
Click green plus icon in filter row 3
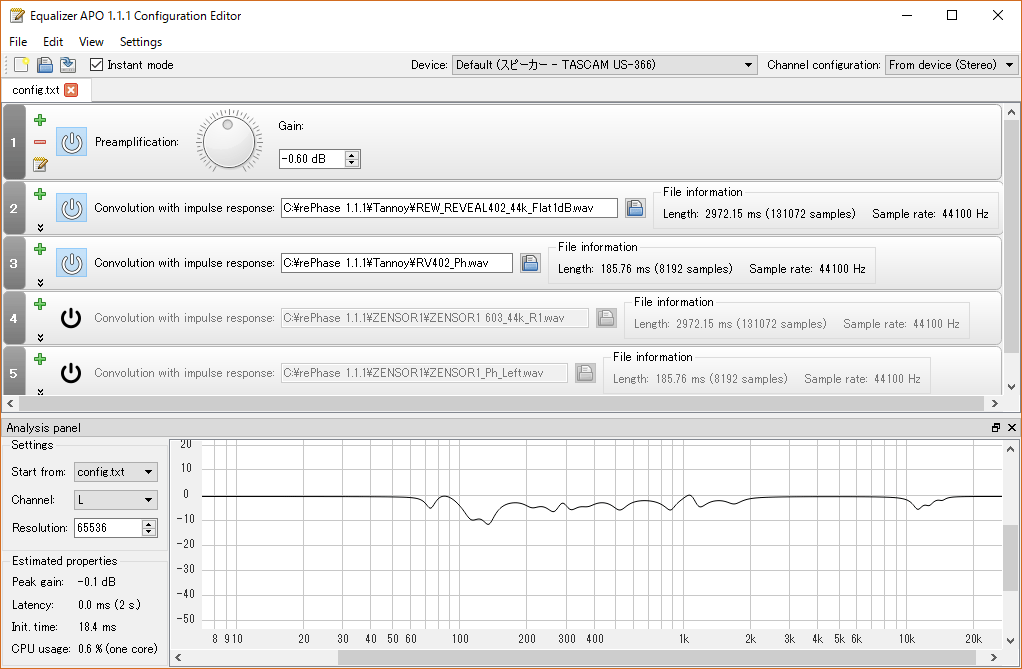[x=40, y=249]
